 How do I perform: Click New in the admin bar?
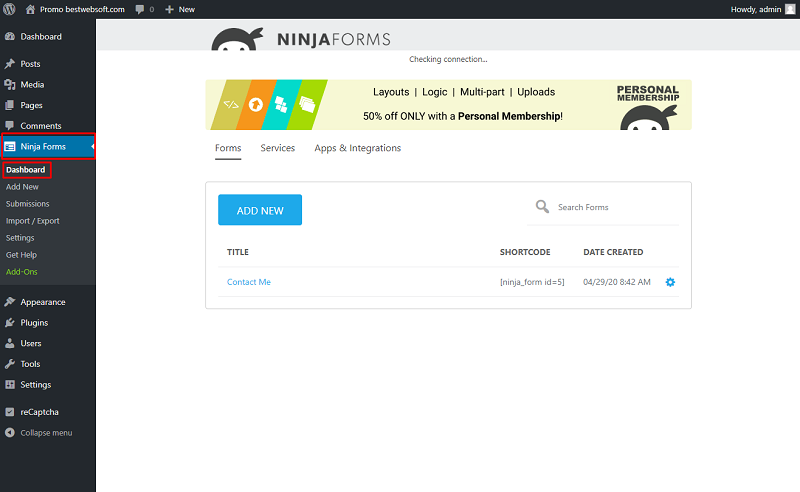pos(187,9)
